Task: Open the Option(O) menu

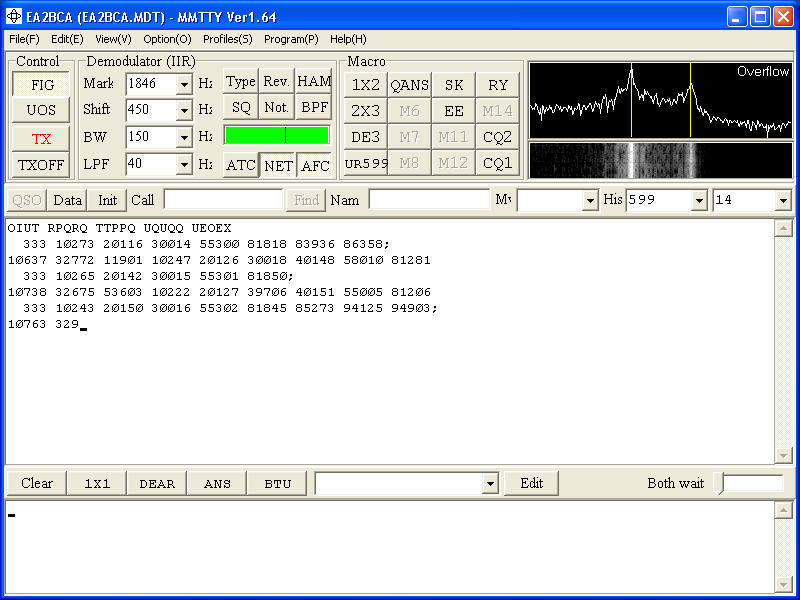Action: (x=167, y=39)
